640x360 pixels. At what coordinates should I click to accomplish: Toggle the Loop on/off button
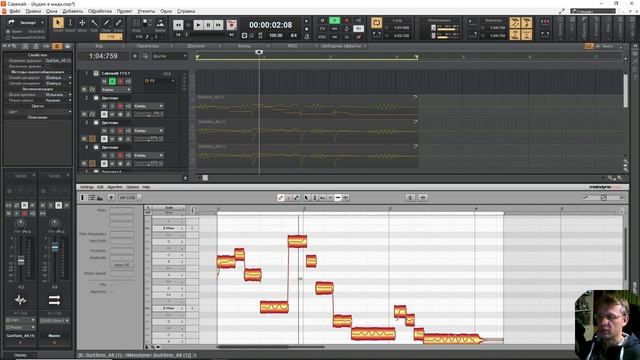[x=376, y=22]
